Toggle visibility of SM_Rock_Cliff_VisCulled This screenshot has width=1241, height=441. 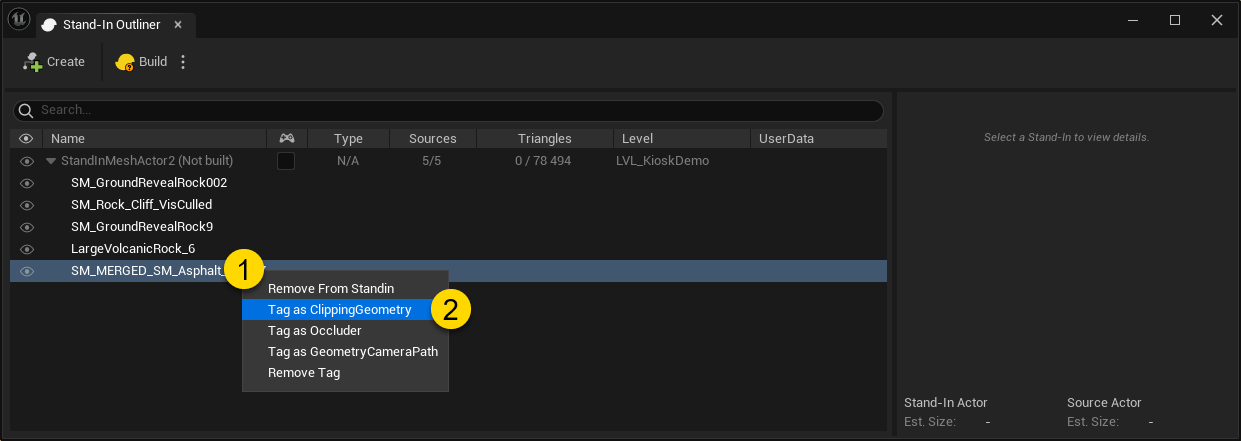click(27, 205)
